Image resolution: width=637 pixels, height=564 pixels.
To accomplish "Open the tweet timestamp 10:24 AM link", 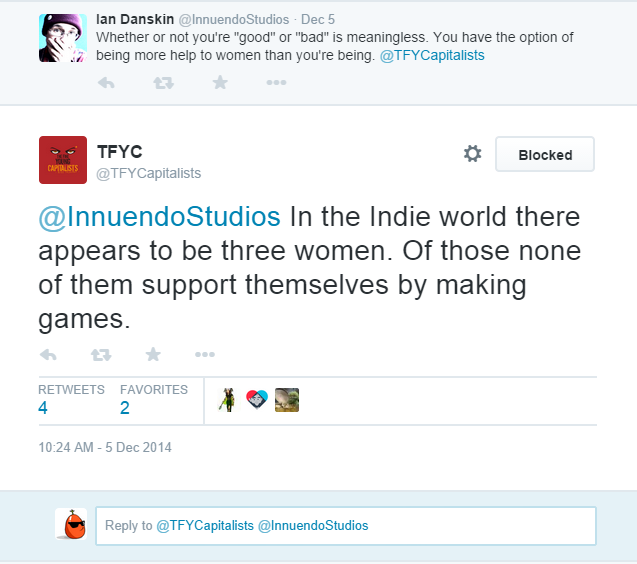I will 105,447.
